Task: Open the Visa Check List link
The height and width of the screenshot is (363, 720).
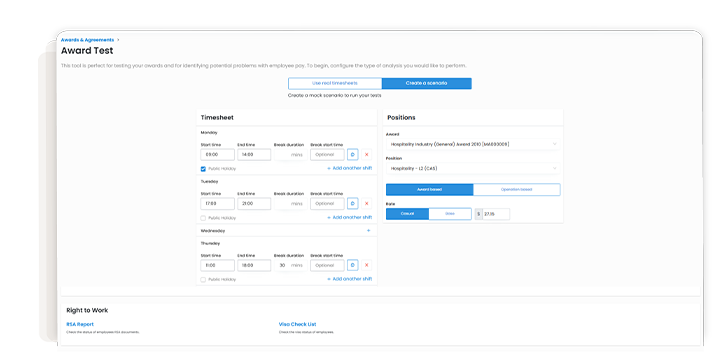Action: coord(297,324)
